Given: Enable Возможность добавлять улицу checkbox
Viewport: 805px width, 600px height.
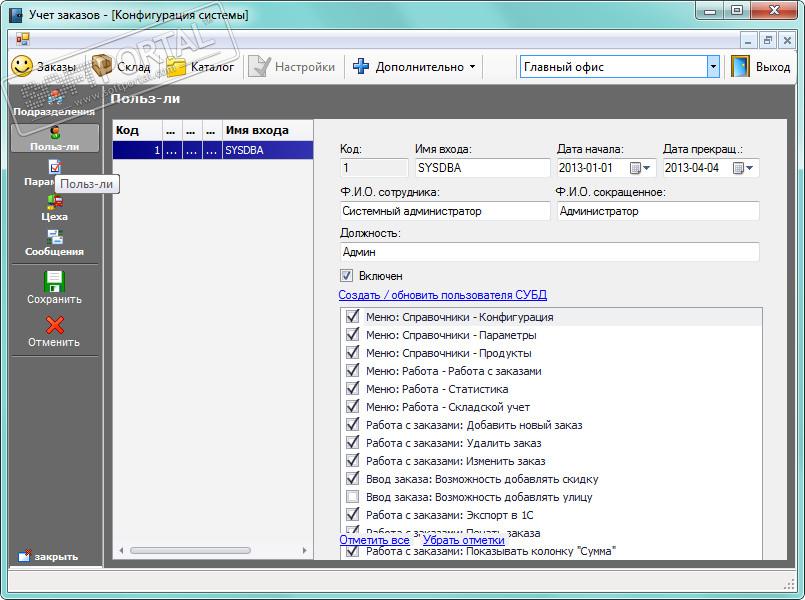Looking at the screenshot, I should tap(353, 497).
